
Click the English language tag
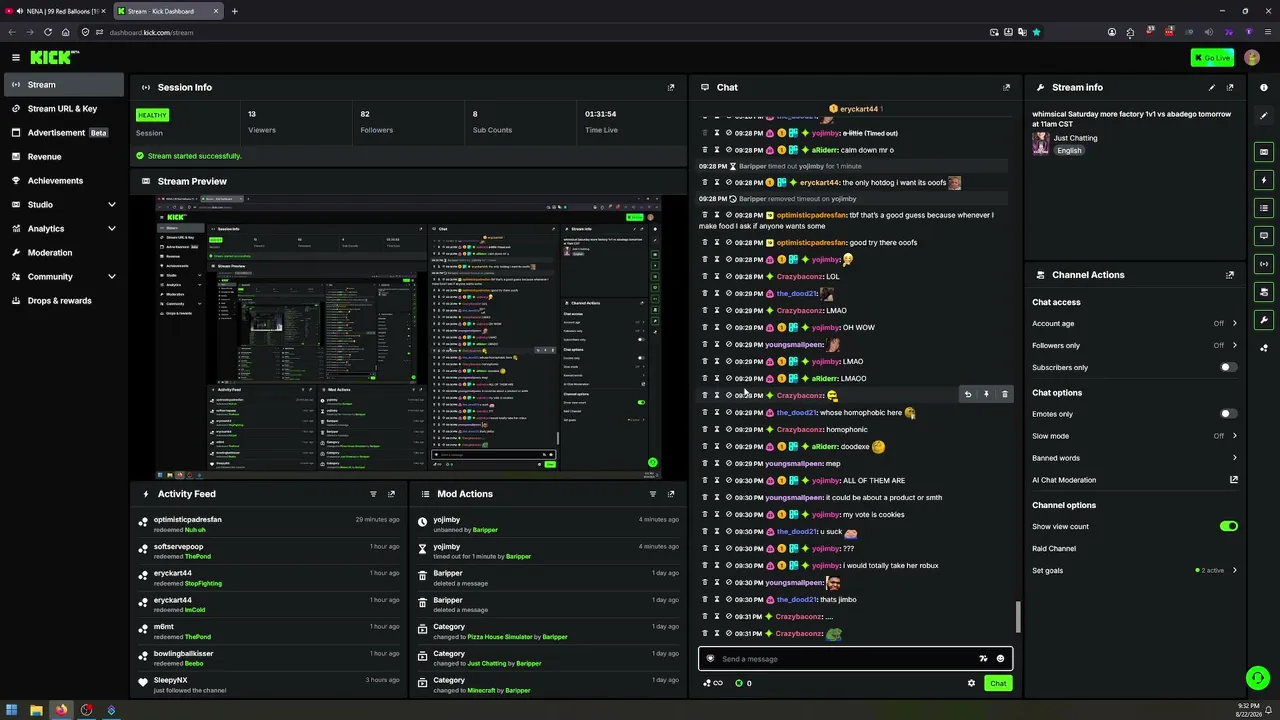(1069, 151)
